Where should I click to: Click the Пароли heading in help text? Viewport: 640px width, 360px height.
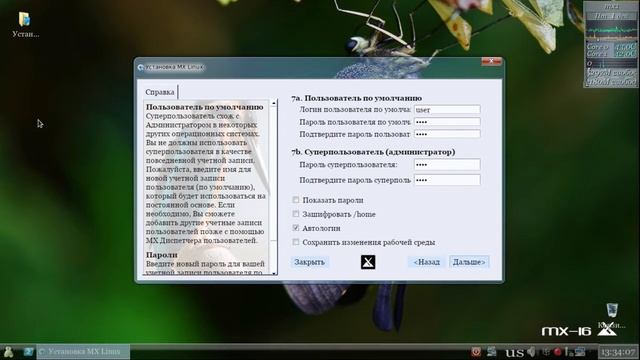click(x=162, y=255)
